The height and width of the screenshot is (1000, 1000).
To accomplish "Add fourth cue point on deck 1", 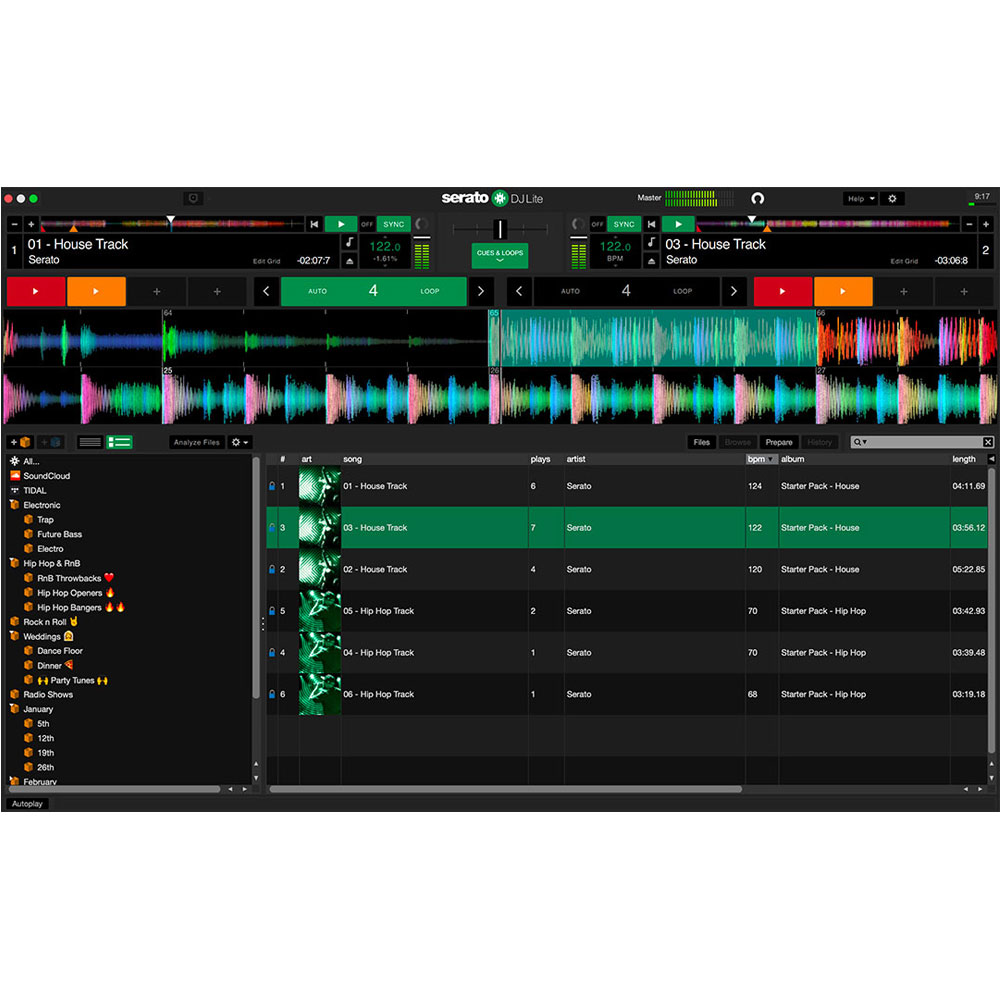I will 217,291.
